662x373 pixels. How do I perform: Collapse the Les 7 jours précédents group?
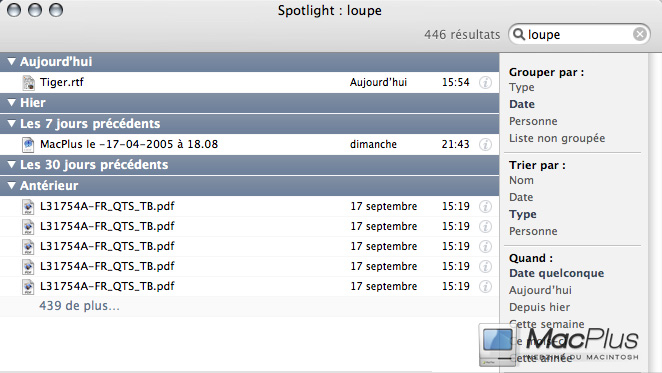11,123
